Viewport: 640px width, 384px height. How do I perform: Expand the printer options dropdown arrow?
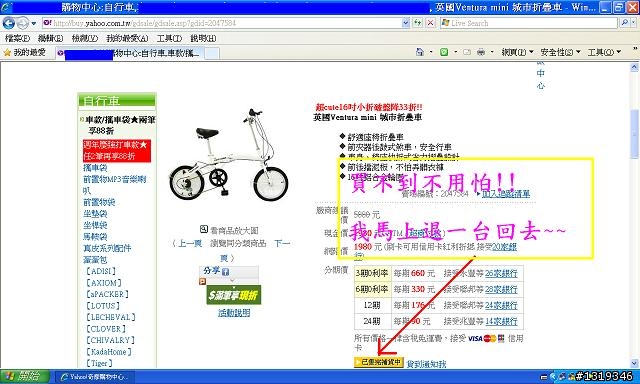(492, 52)
